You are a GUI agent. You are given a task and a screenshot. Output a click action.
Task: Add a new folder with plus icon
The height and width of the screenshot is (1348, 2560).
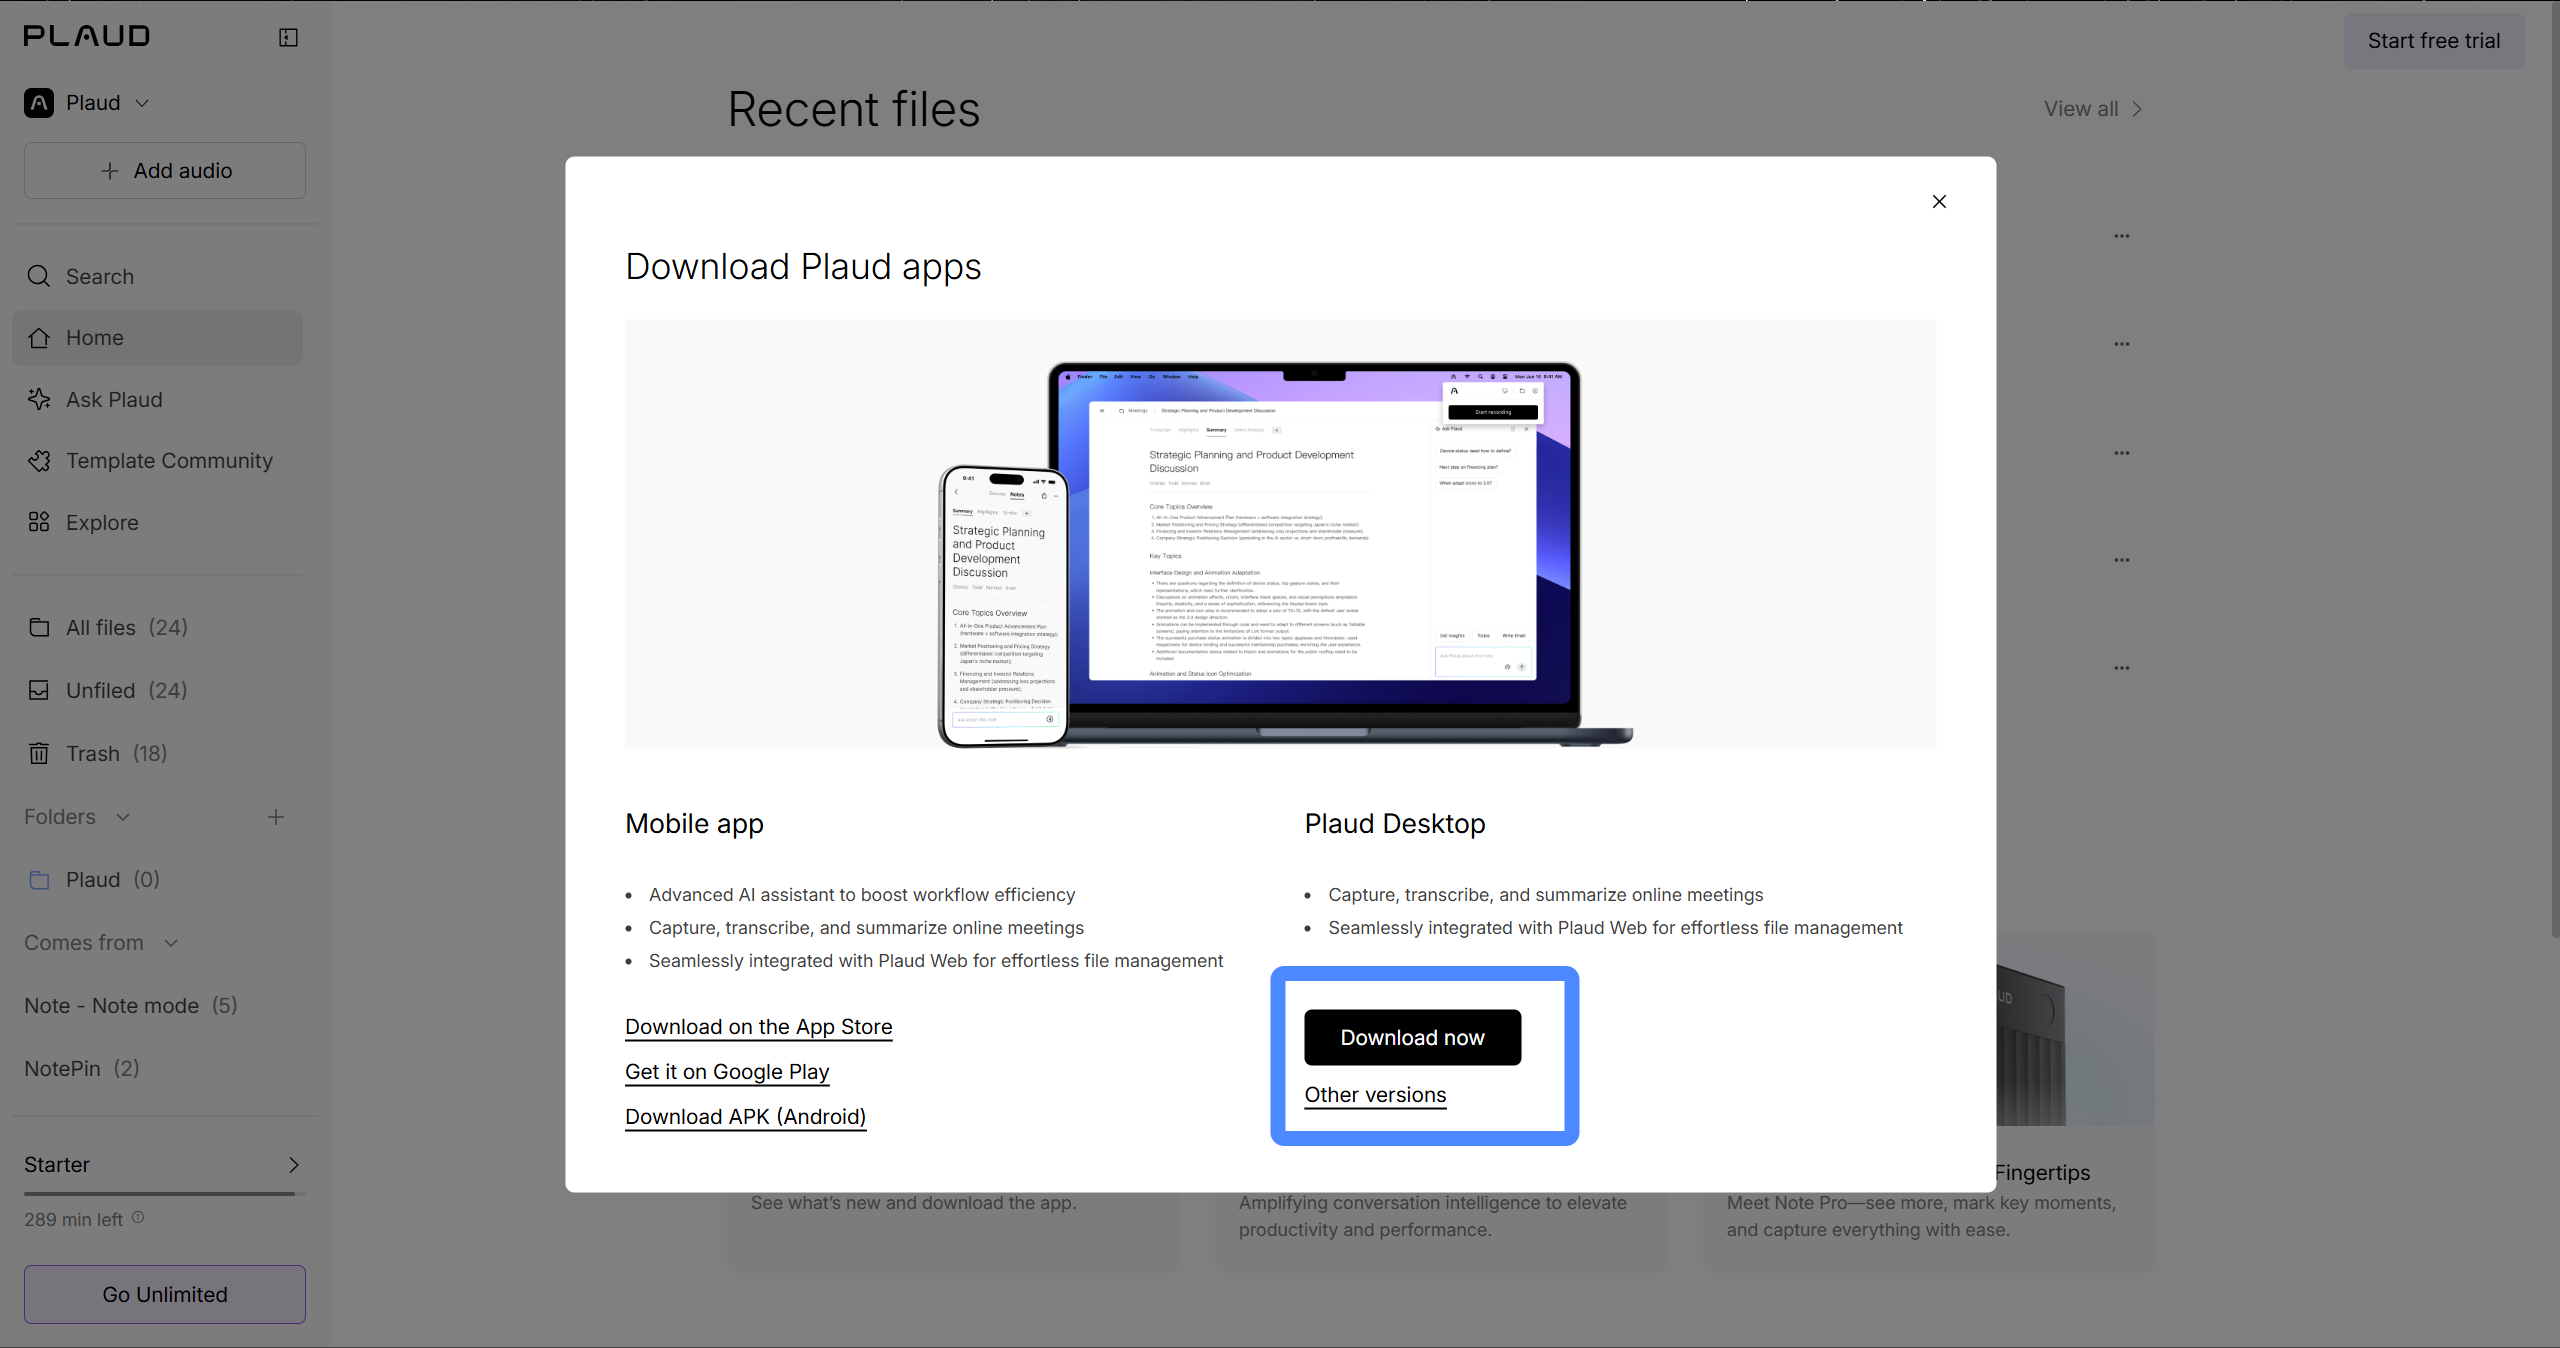pos(276,817)
